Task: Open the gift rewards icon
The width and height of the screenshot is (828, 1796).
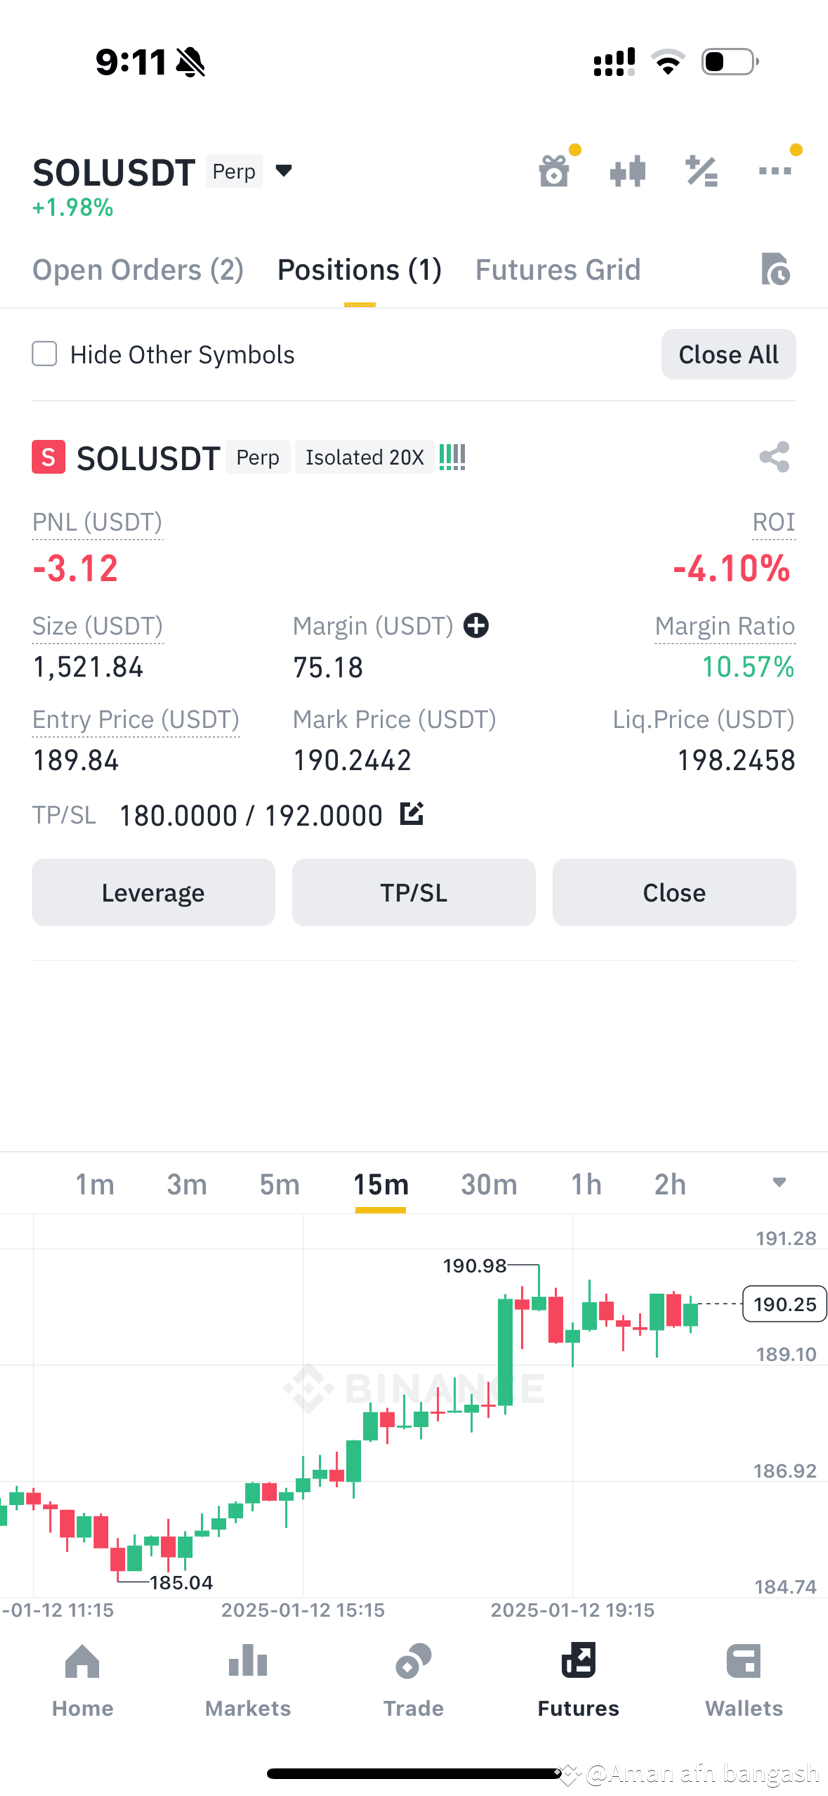Action: tap(555, 171)
